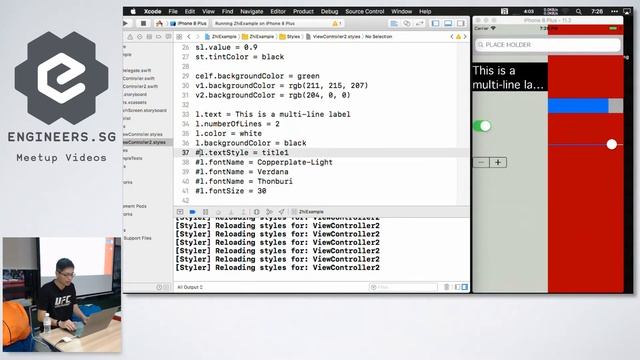
Task: Open the Editor menu
Action: coord(278,11)
